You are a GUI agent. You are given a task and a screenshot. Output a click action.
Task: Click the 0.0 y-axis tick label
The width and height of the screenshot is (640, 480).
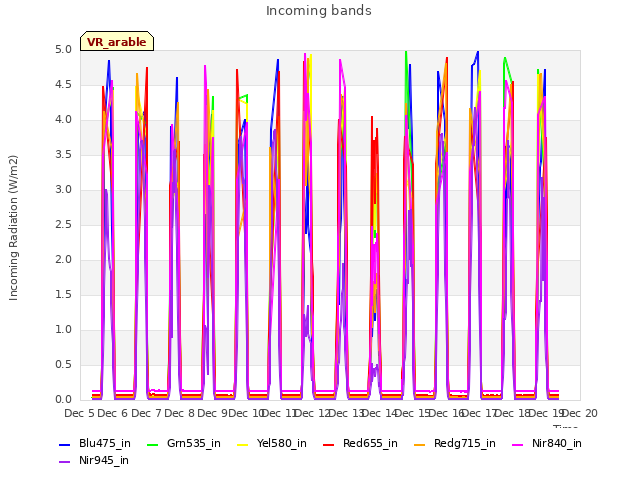63,399
